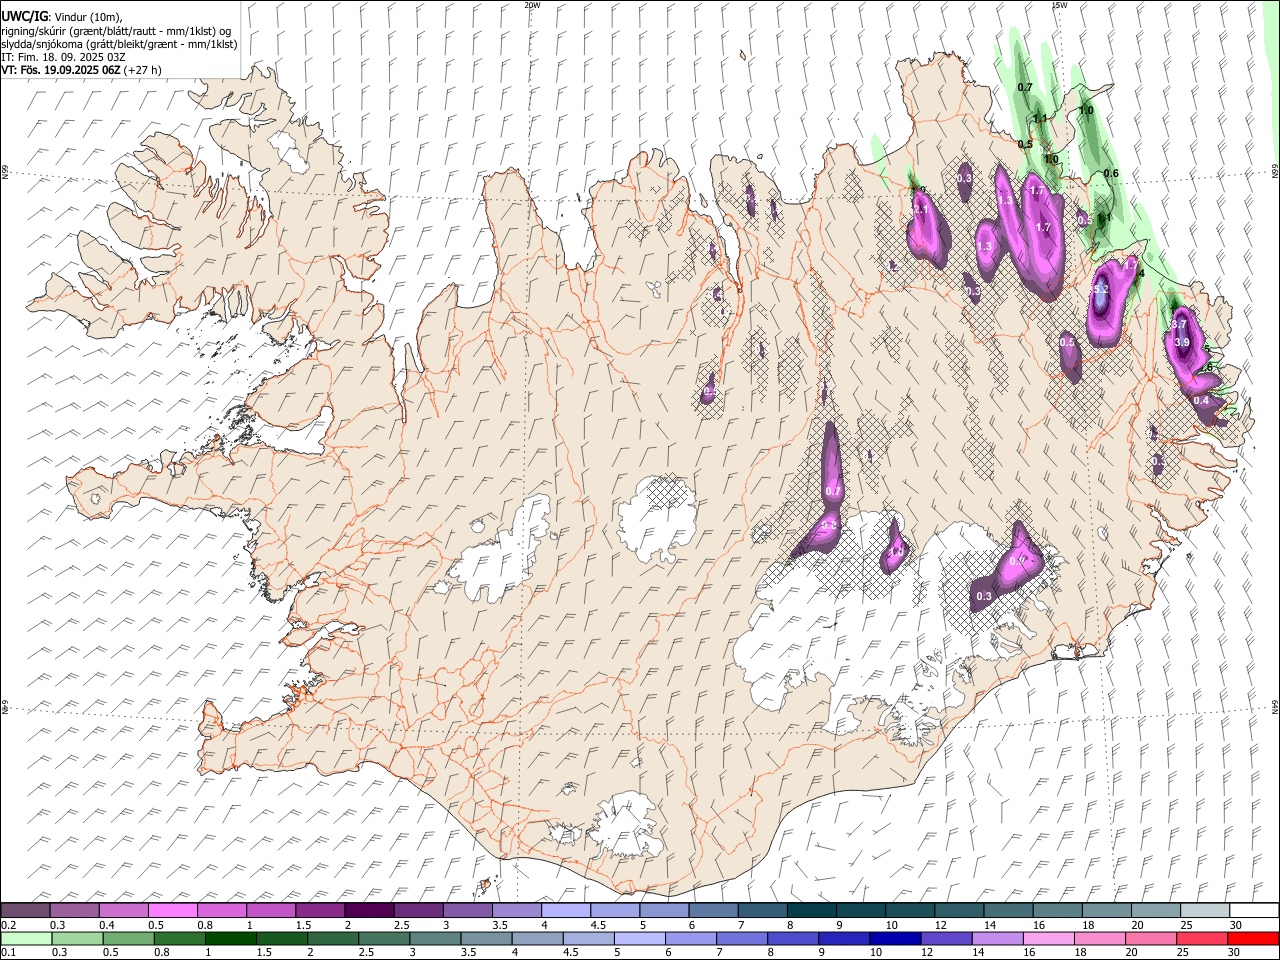Image resolution: width=1280 pixels, height=960 pixels.
Task: Click the 'slydda/snjókoma' legend description line
Action: pyautogui.click(x=119, y=44)
